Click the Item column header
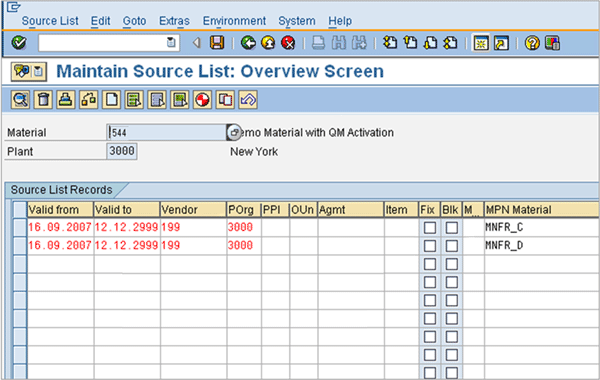 401,210
